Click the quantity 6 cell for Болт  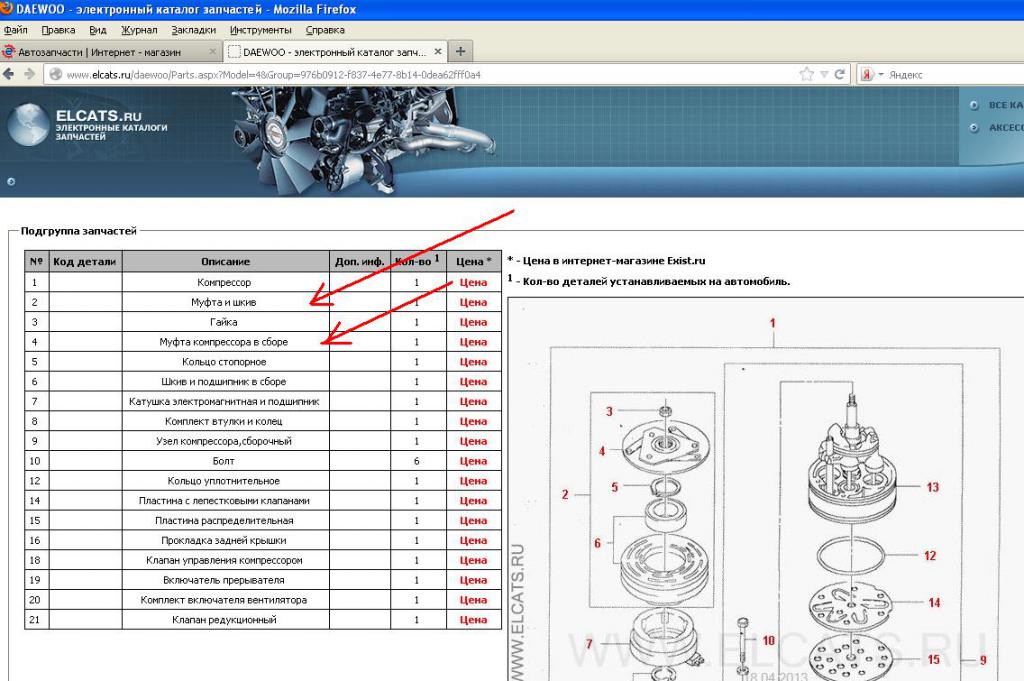417,461
